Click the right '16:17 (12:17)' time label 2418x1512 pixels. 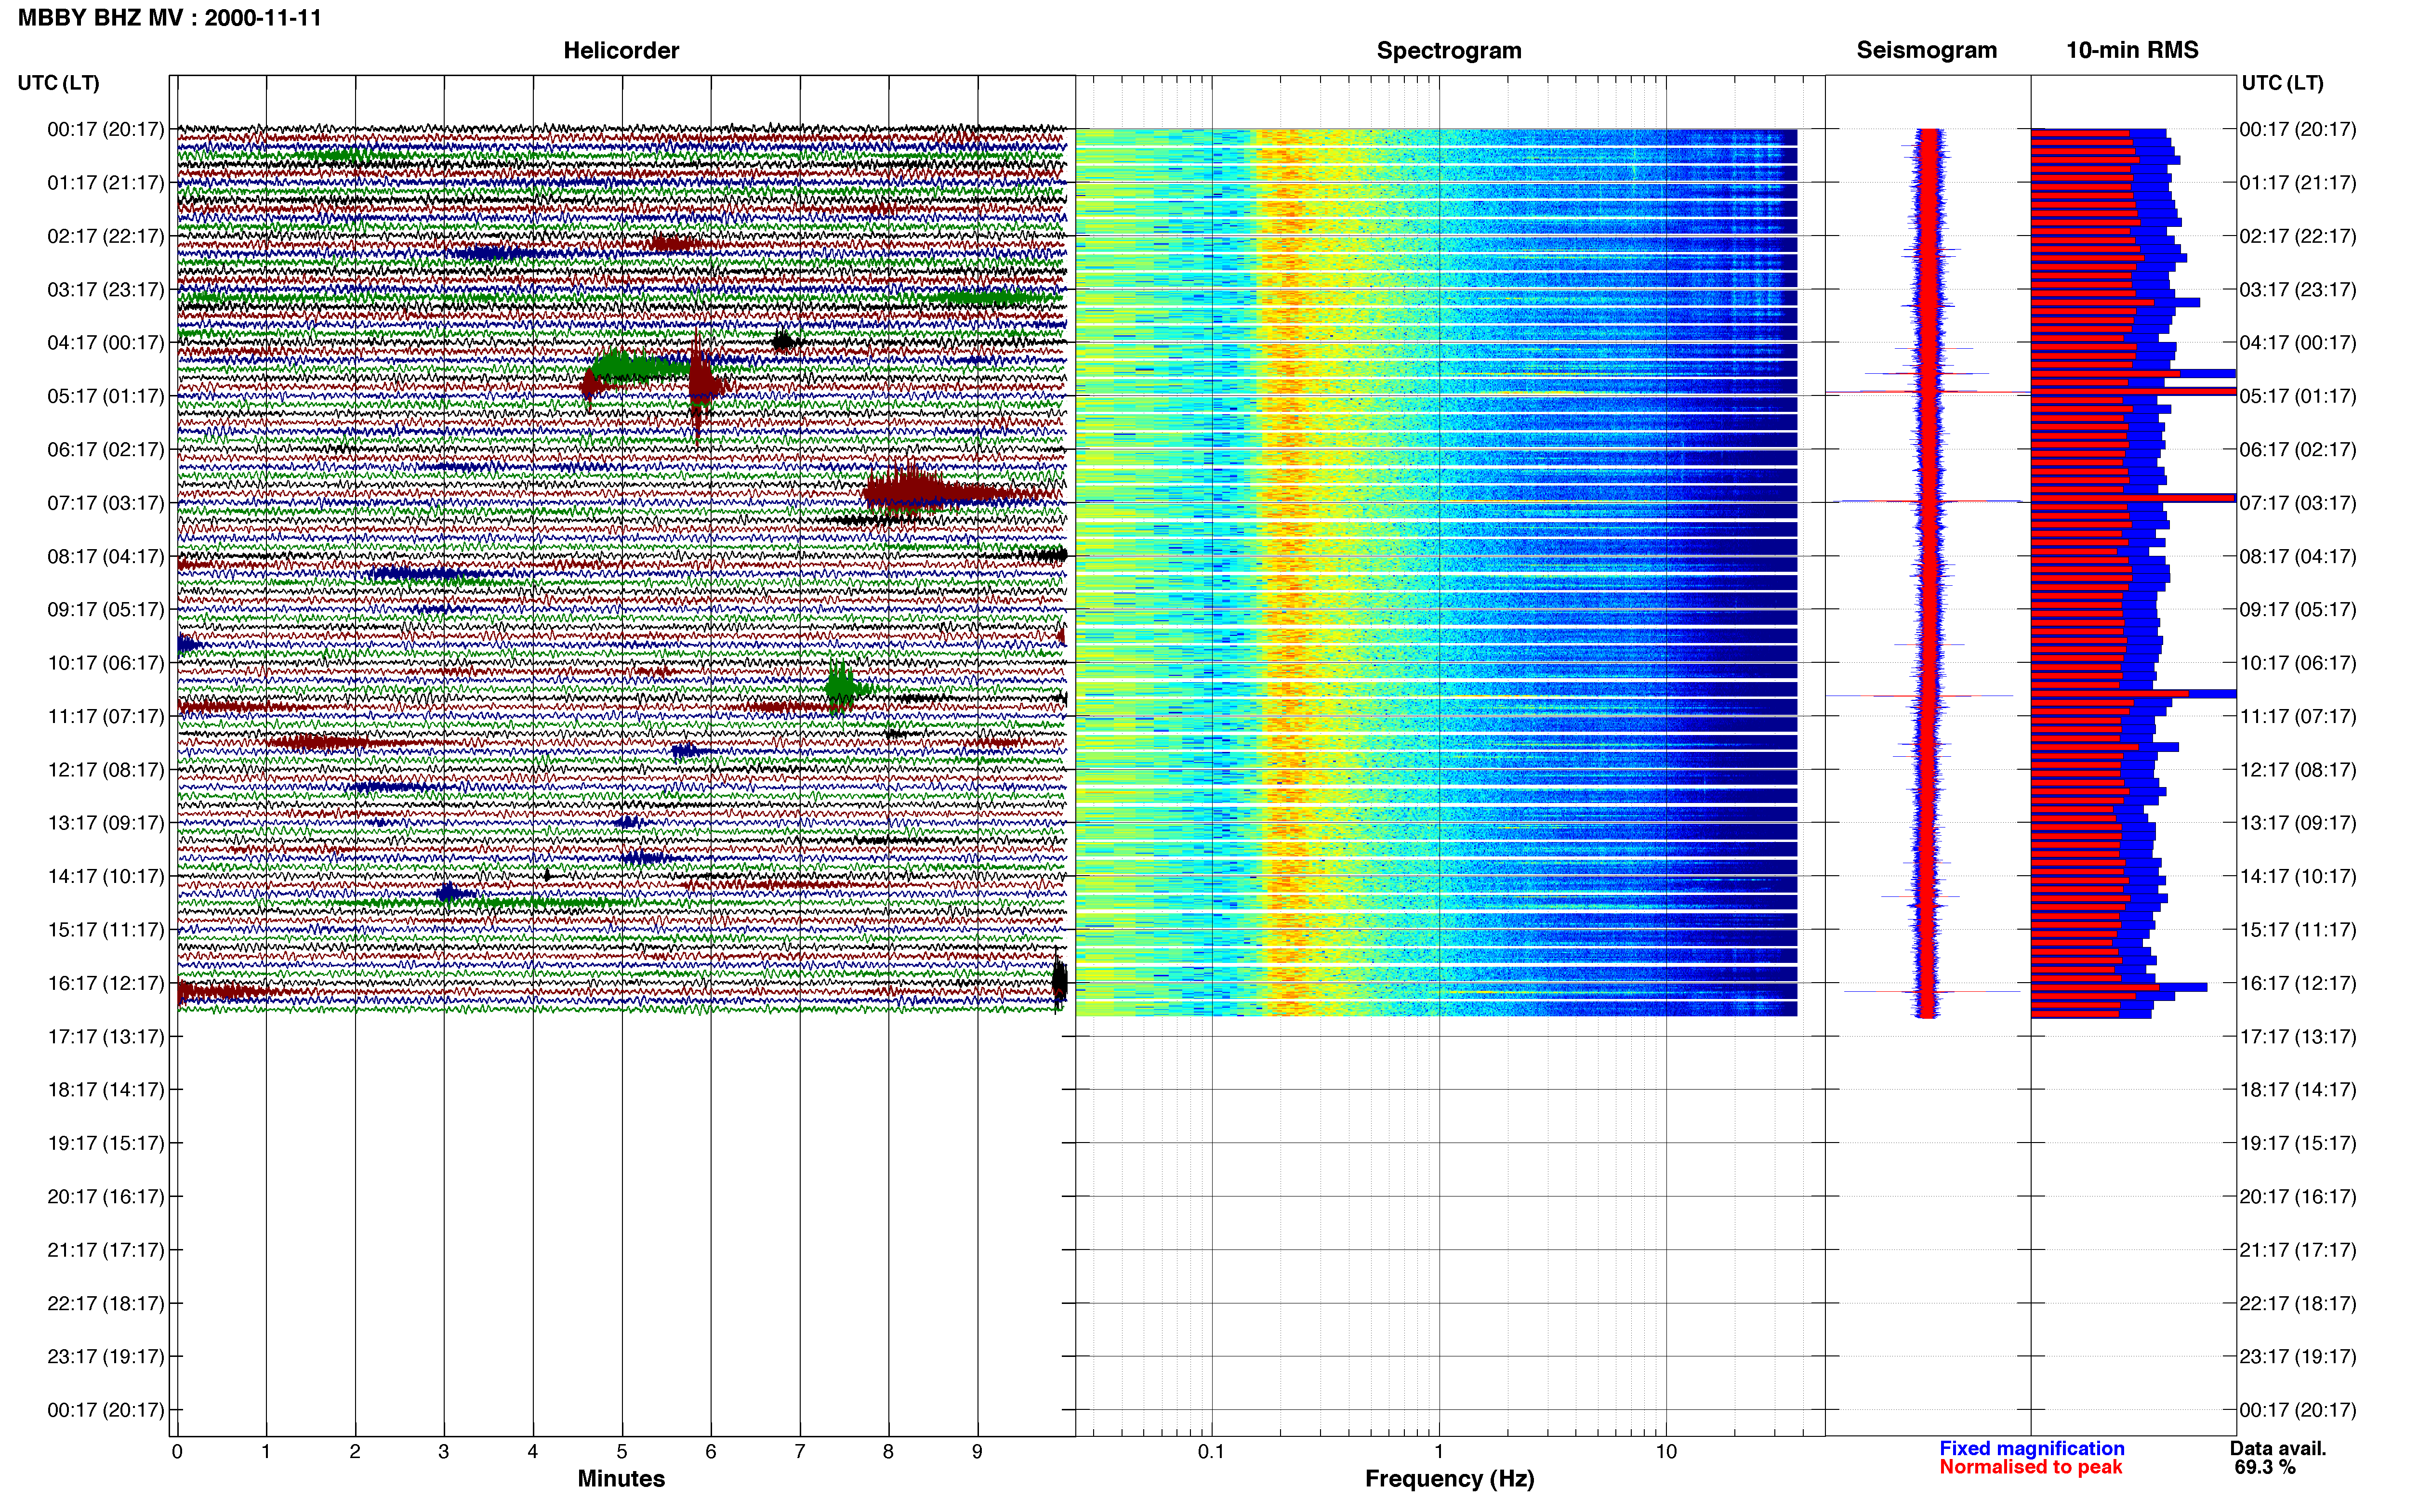point(2298,983)
